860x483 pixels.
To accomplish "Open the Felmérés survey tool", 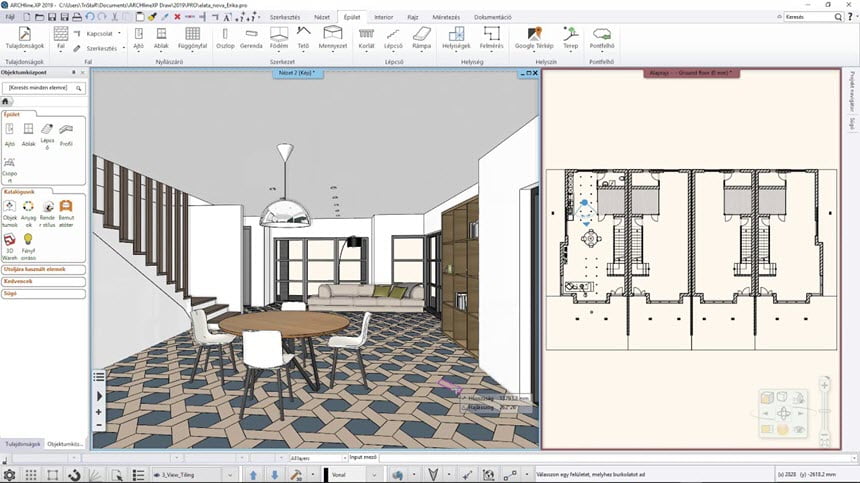I will [491, 38].
